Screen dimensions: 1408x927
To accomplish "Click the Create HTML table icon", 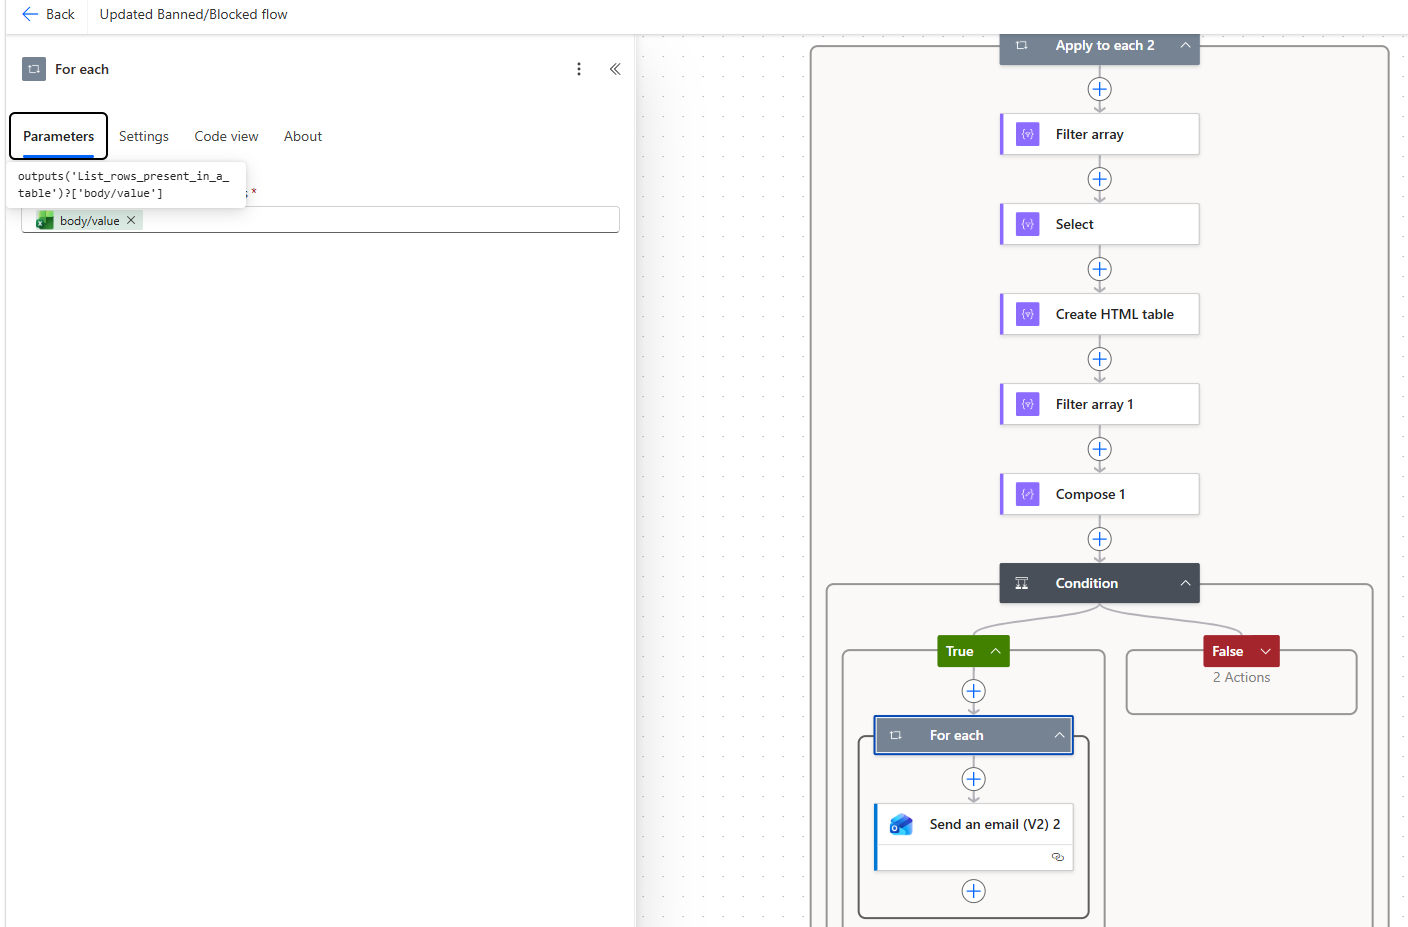I will (1028, 314).
